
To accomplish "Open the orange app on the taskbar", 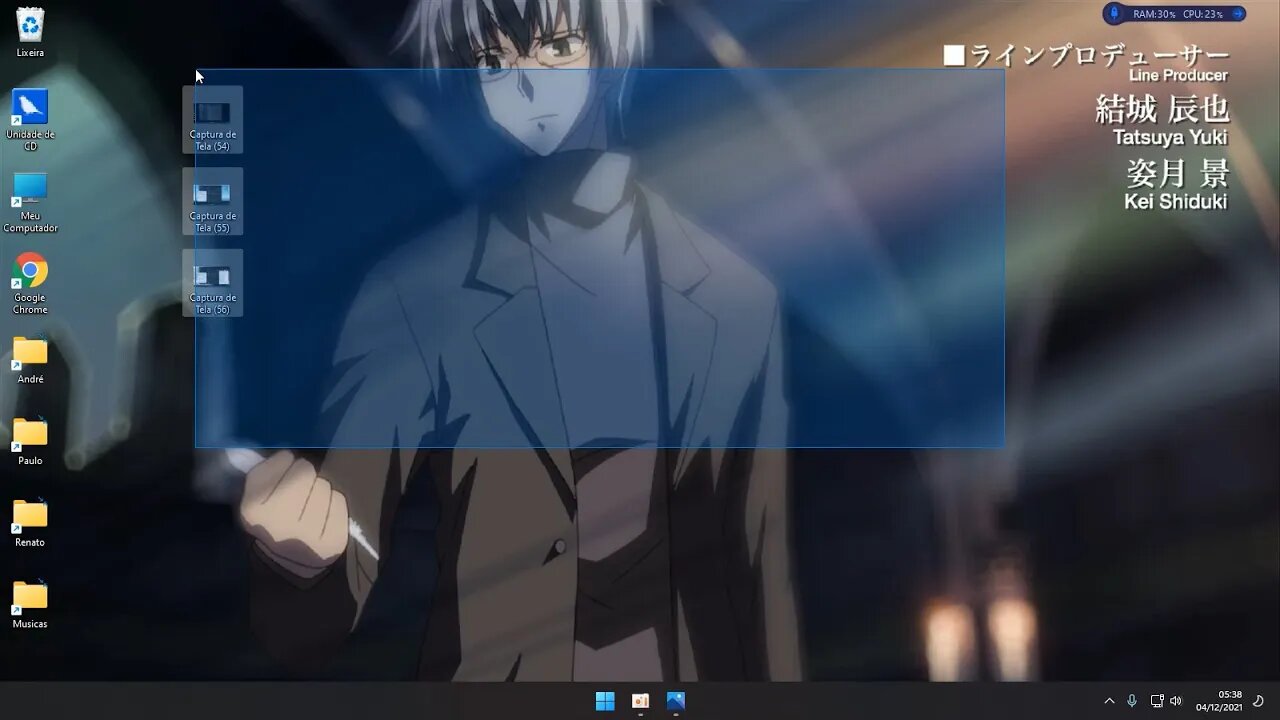I will (x=640, y=701).
